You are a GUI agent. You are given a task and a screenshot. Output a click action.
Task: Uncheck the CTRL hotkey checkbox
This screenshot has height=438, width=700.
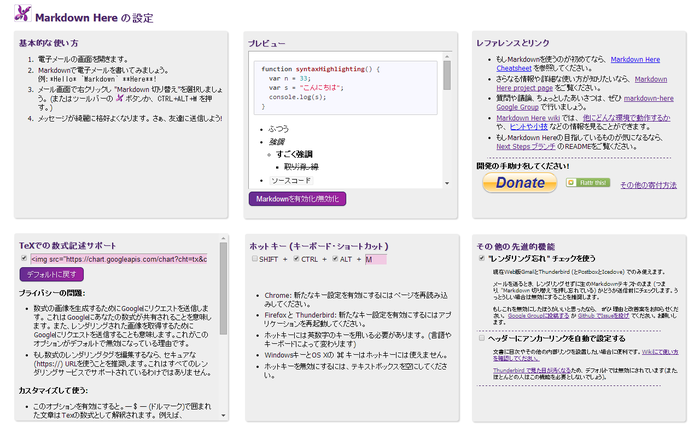(x=296, y=259)
